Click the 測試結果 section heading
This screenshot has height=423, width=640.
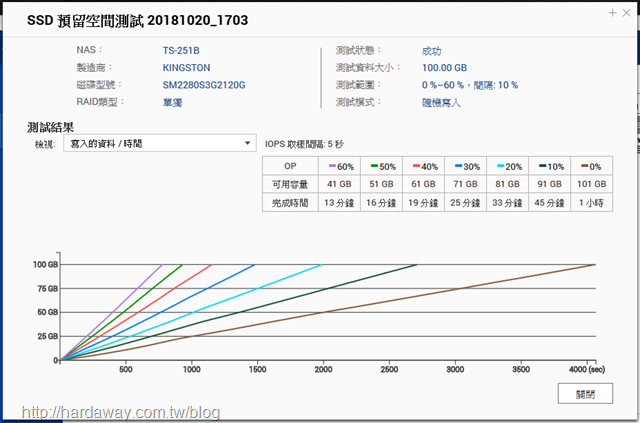50,127
